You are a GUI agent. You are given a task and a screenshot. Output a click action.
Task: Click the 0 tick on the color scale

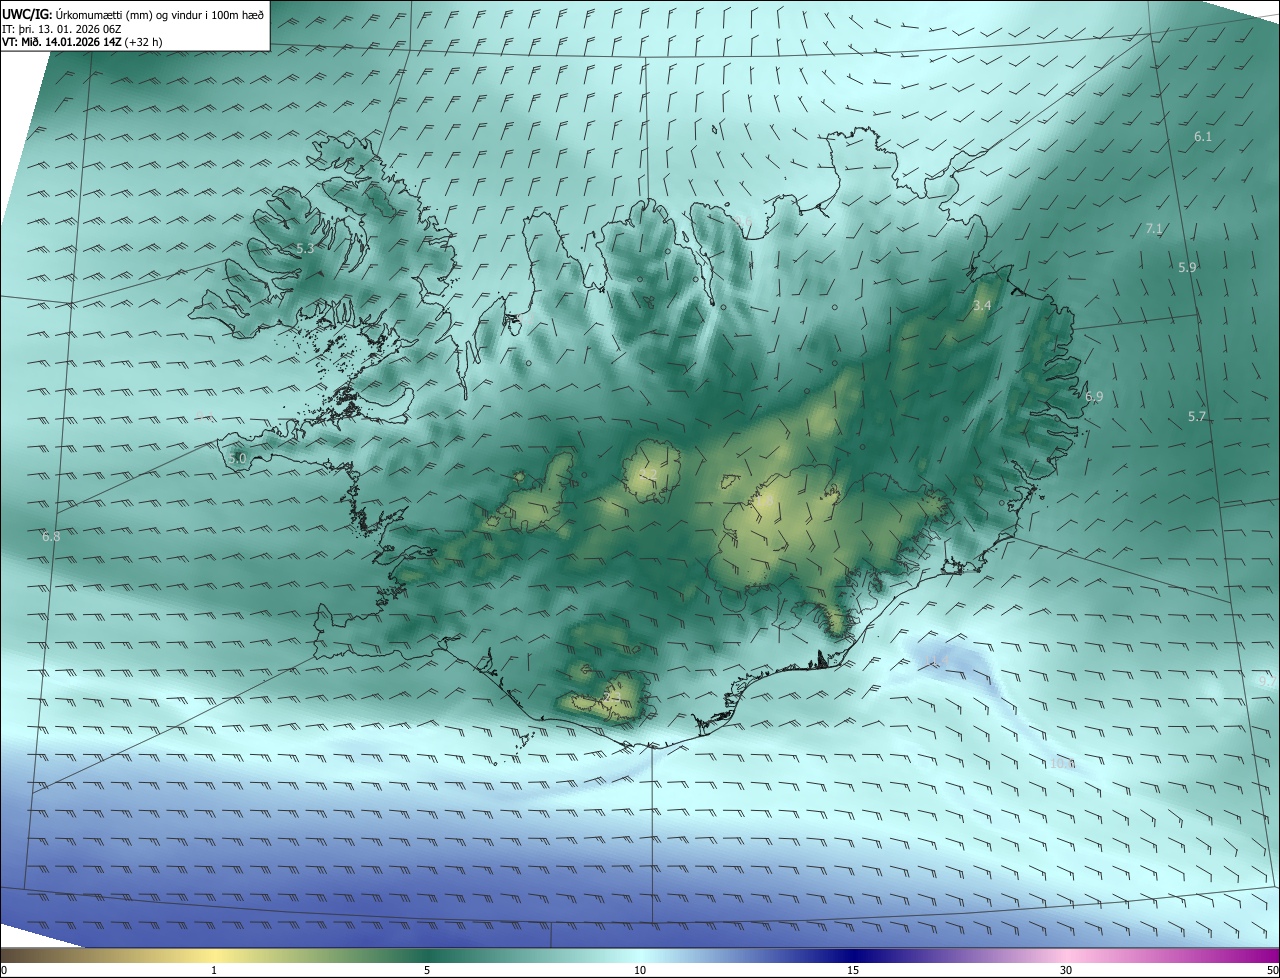tap(4, 971)
